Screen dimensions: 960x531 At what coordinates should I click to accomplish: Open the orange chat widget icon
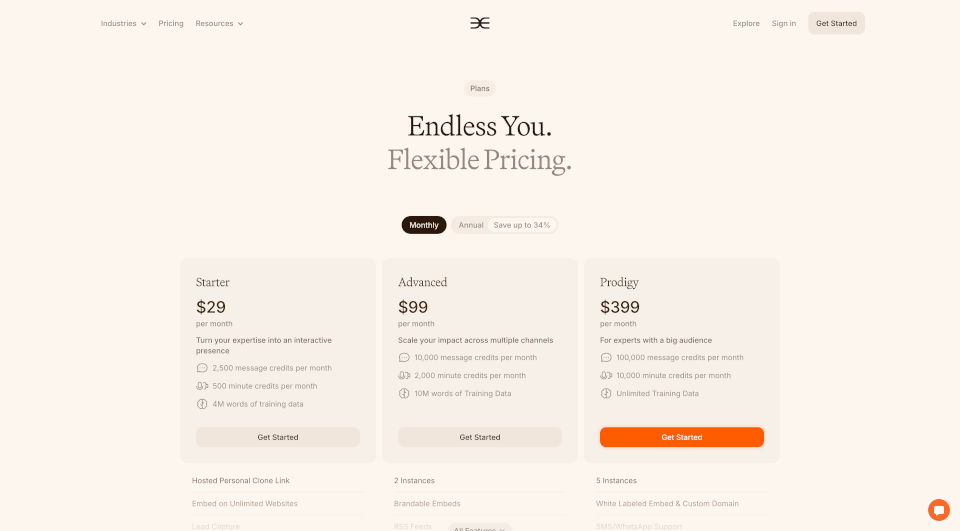(938, 510)
